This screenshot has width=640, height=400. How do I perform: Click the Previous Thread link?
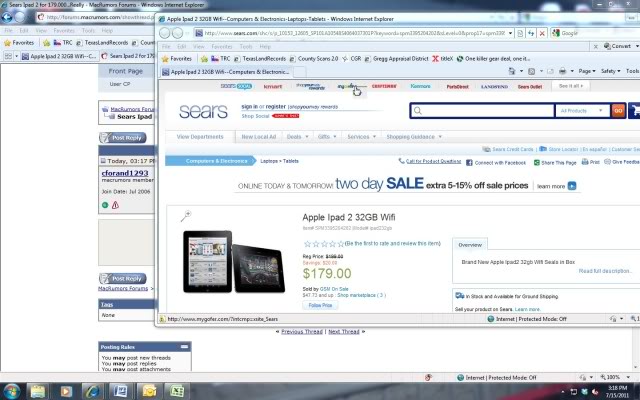[302, 332]
